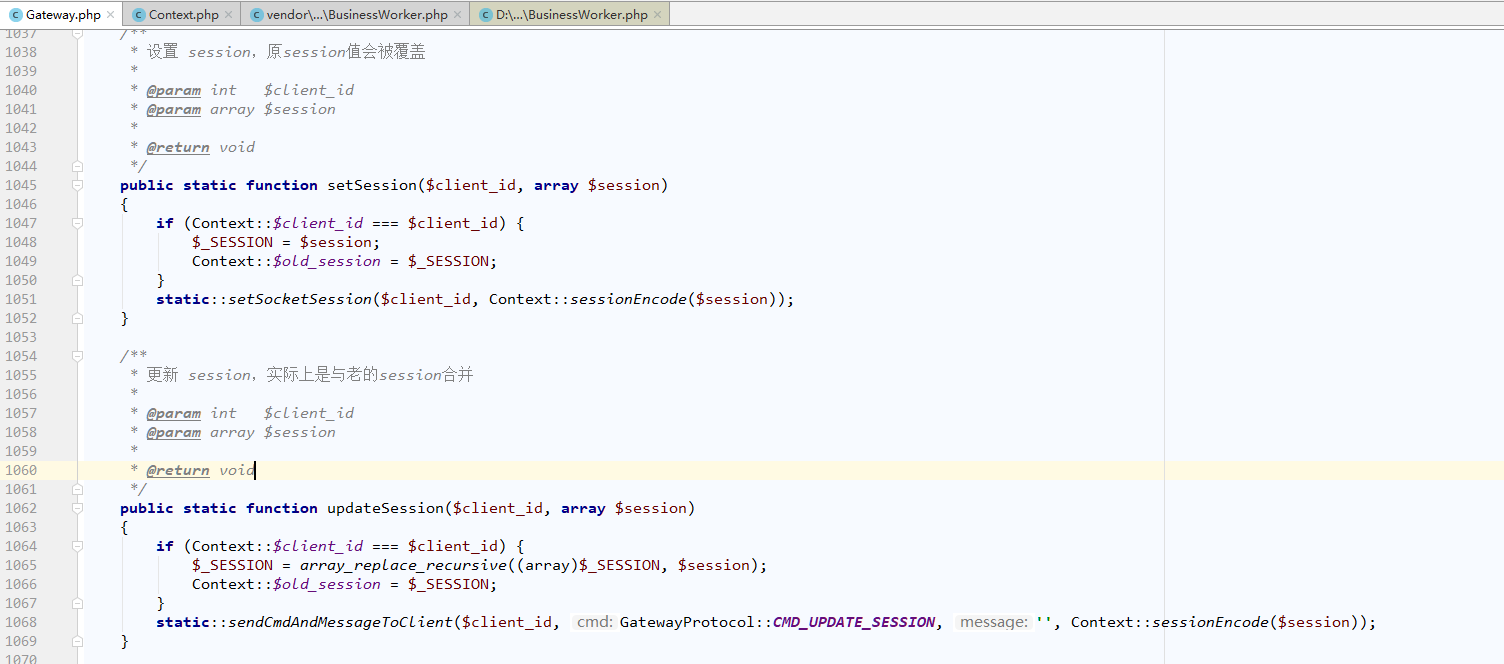Click line number 1064 in gutter

pos(21,546)
